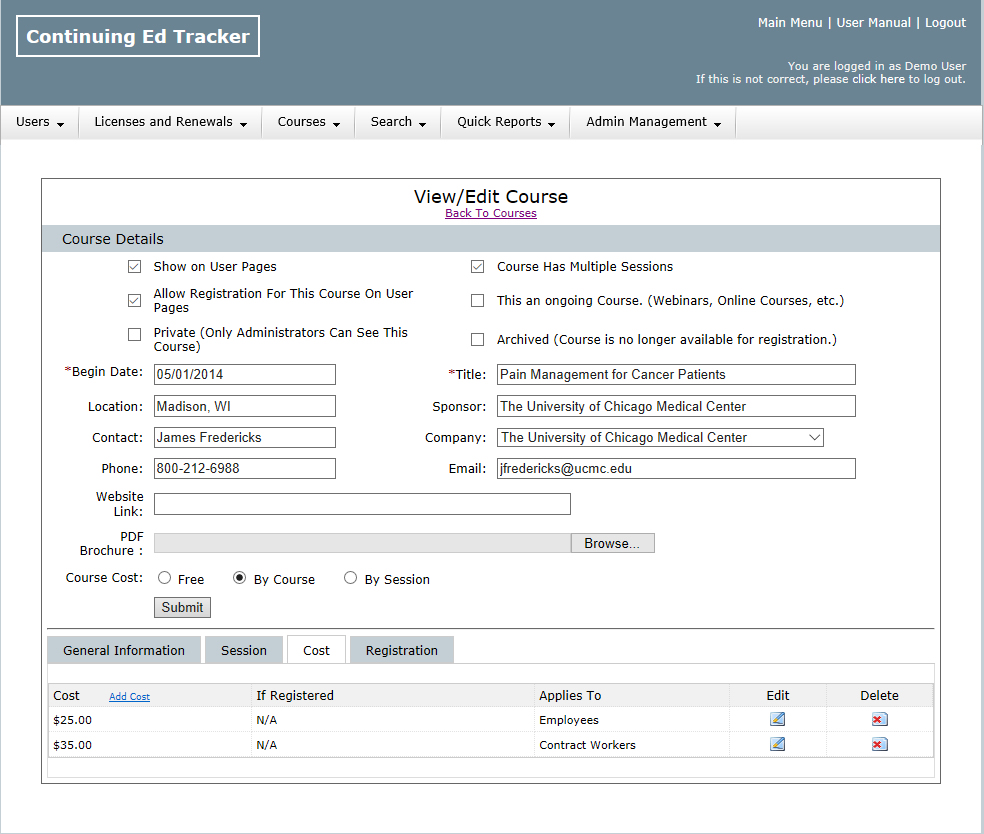Click Browse to upload PDF brochure
Screen dimensions: 984x834
(x=612, y=543)
